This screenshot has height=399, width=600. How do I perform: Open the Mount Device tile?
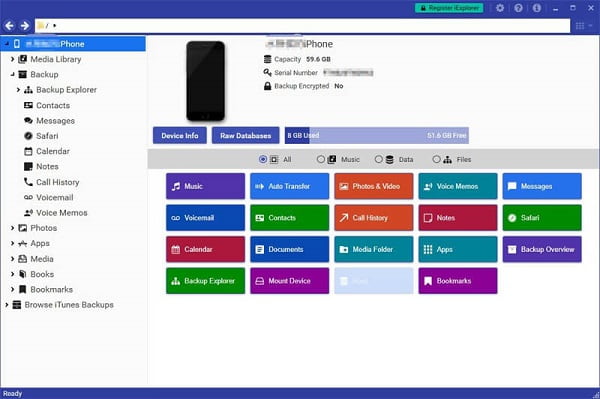click(290, 281)
